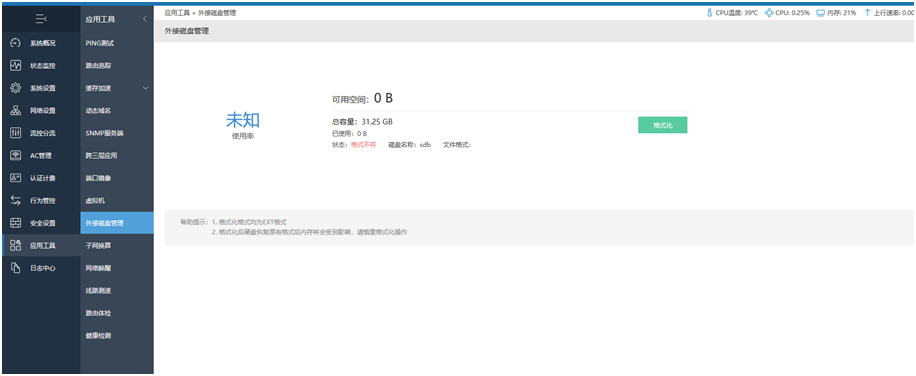
Task: Open AC管理 via its wireless device icon
Action: pyautogui.click(x=16, y=155)
